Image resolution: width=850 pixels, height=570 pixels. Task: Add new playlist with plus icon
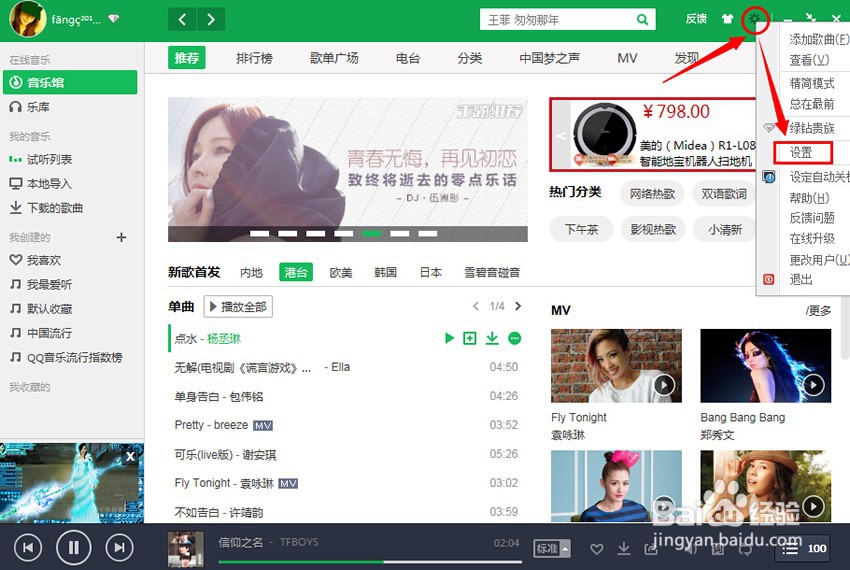[x=121, y=237]
